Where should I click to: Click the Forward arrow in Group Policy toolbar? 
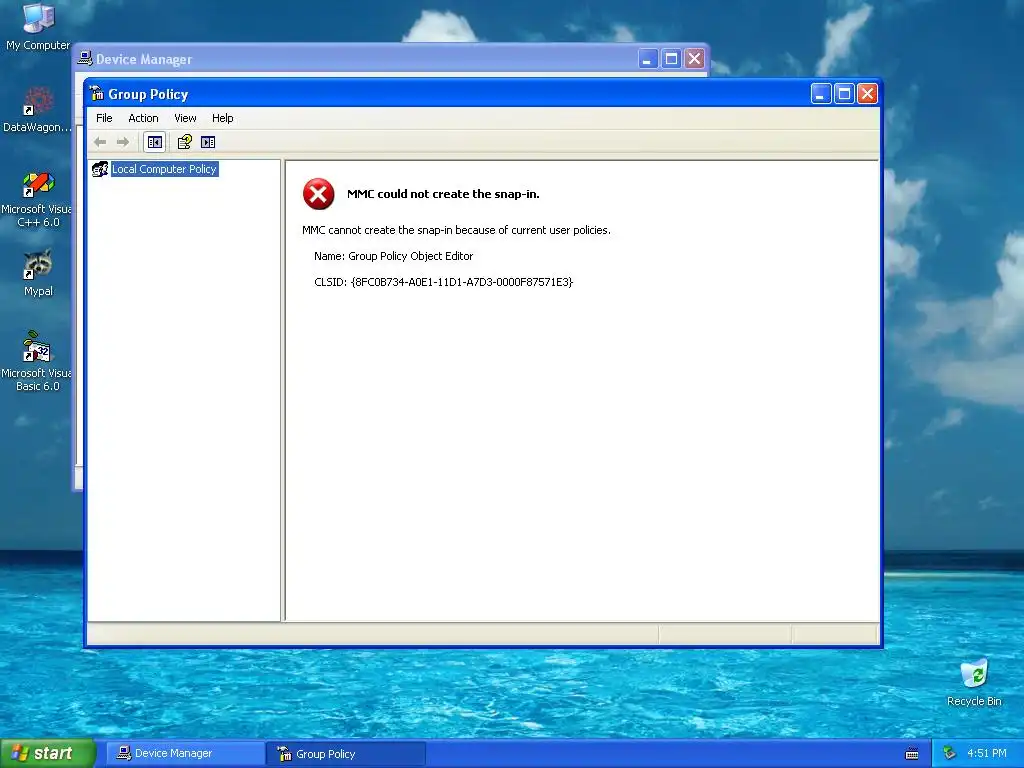(123, 142)
